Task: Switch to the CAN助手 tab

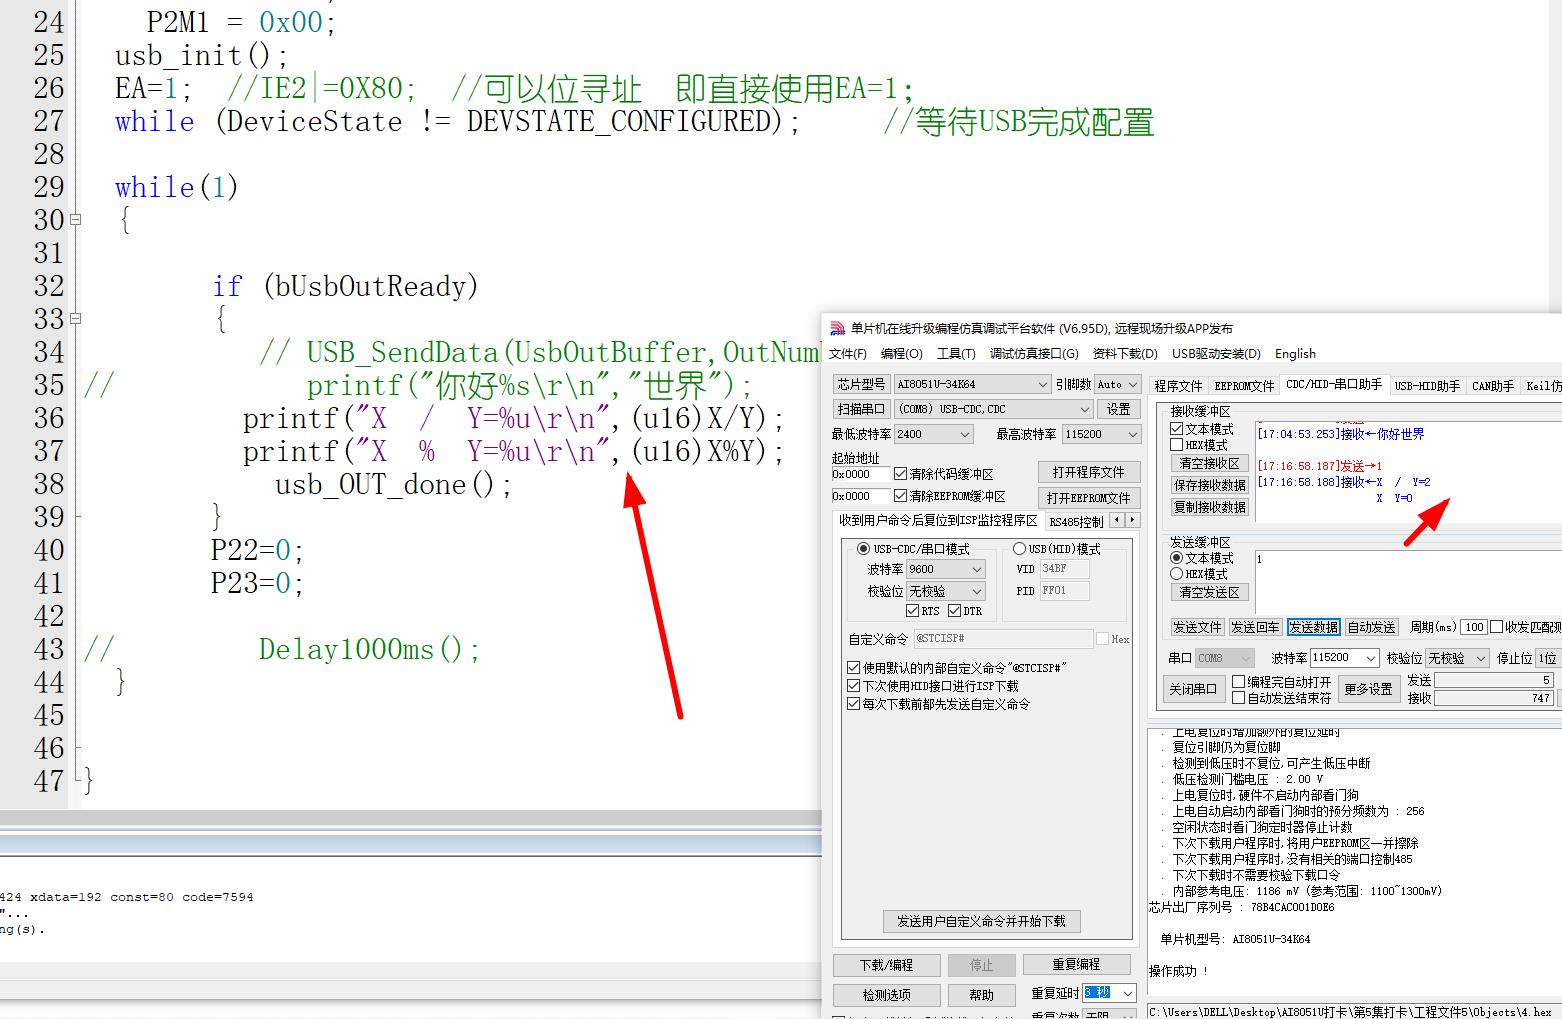Action: (1492, 386)
